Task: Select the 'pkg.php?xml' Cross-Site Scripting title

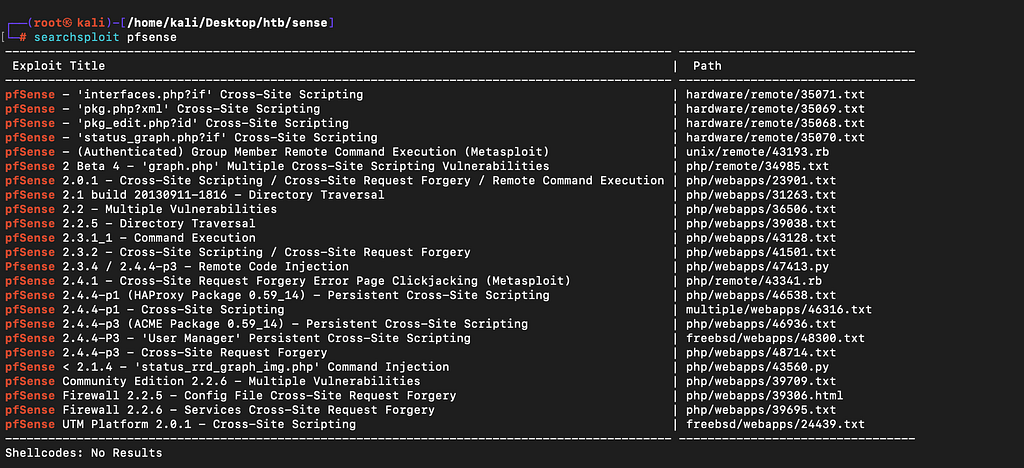Action: pyautogui.click(x=163, y=109)
